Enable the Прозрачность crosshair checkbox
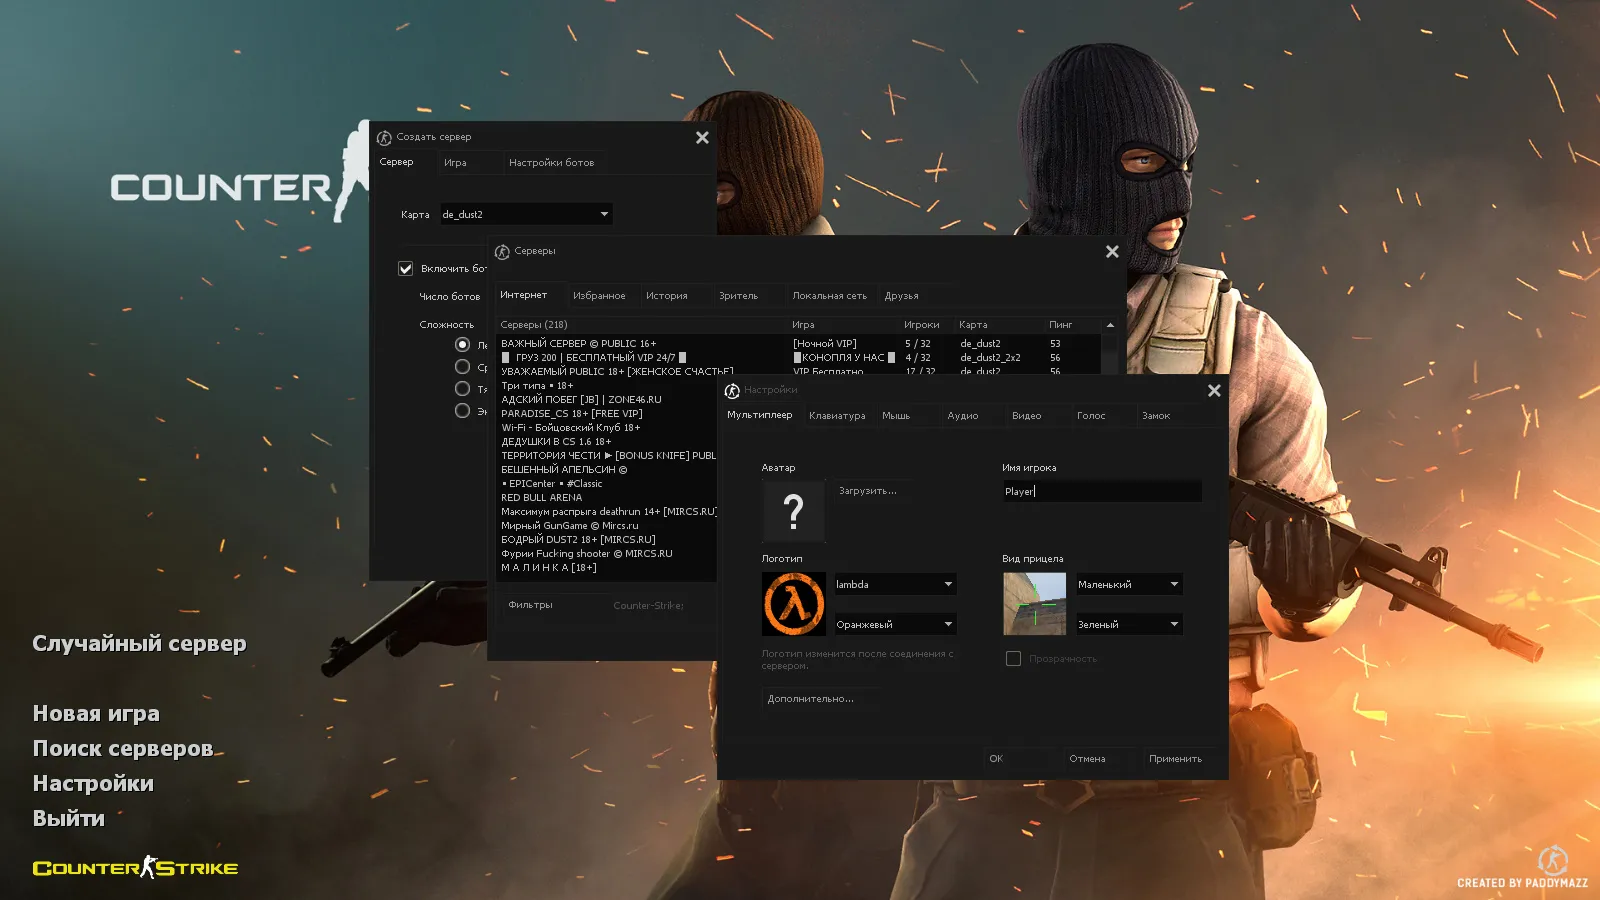 point(1013,659)
